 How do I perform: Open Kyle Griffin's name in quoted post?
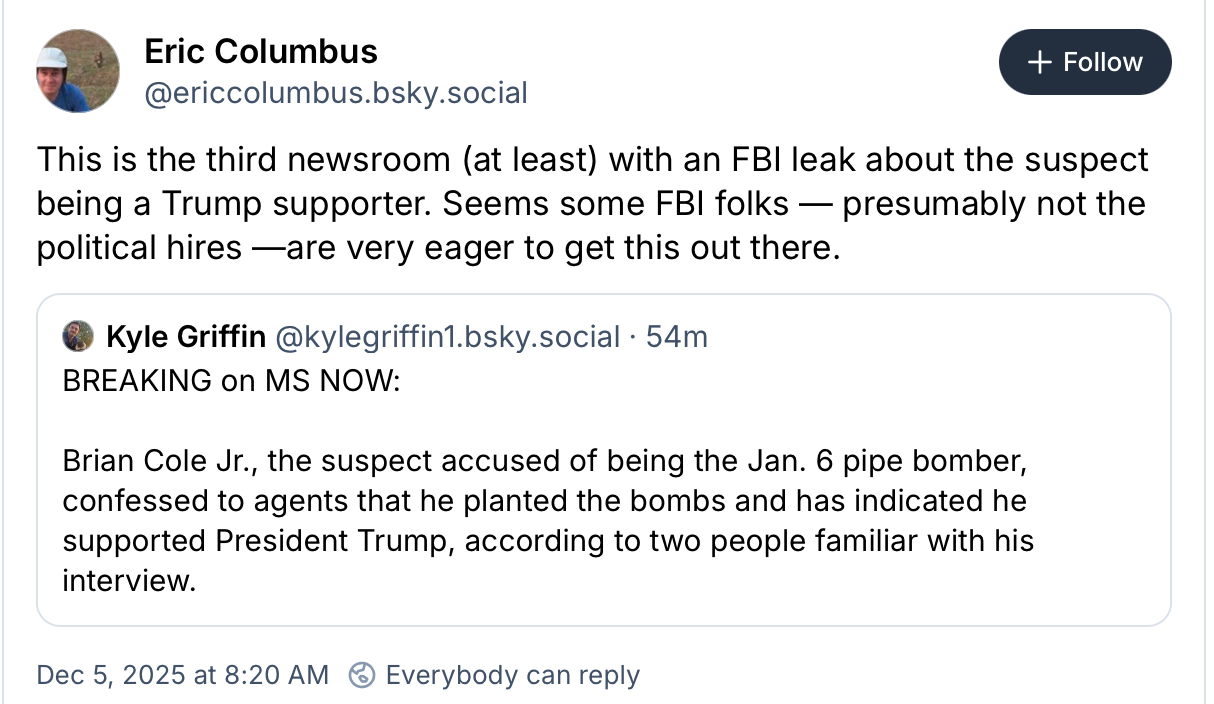click(186, 337)
